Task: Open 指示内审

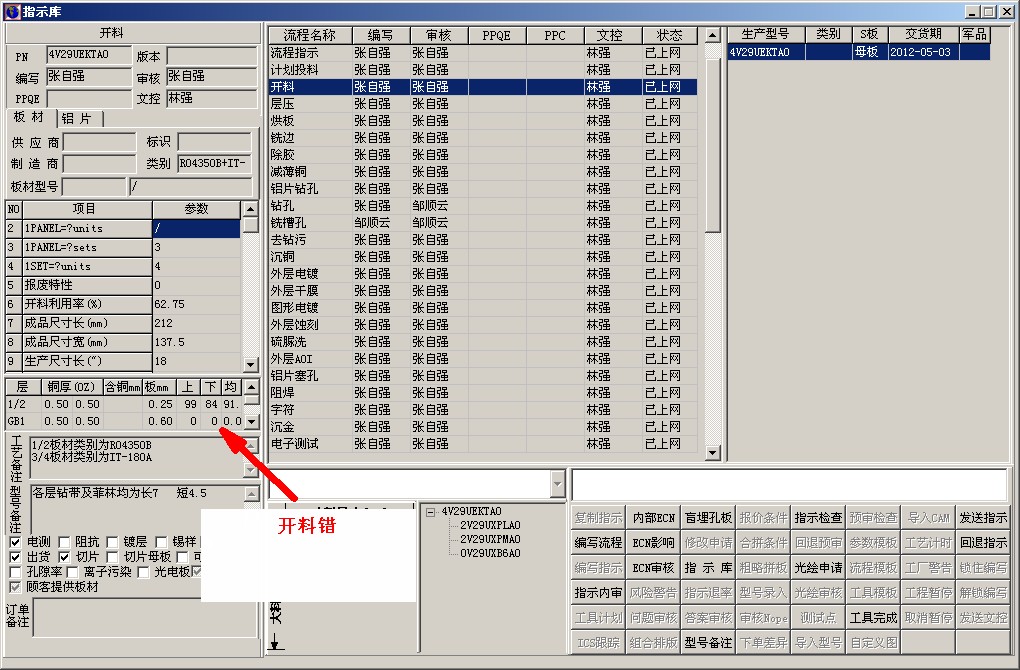Action: [598, 593]
